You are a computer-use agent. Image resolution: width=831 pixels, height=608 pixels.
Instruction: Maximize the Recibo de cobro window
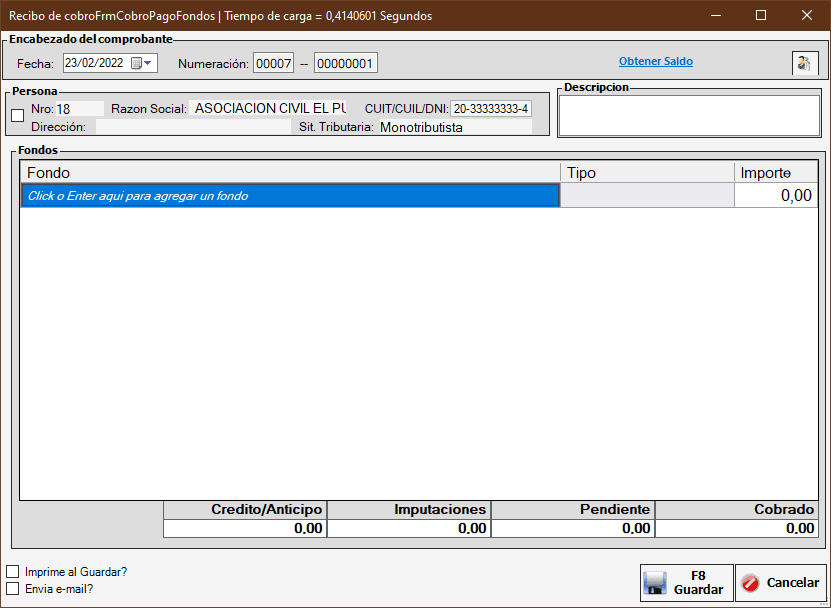click(761, 15)
